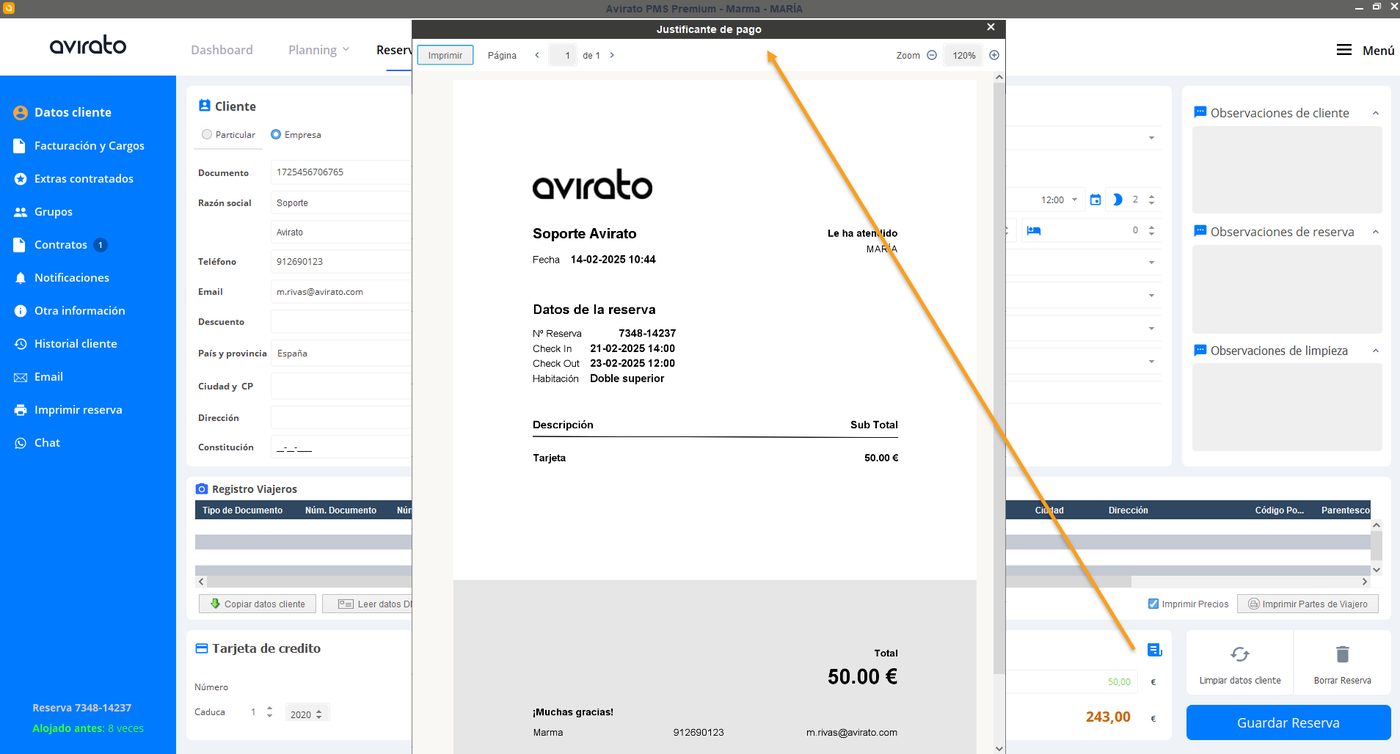Click the Caduca month stepper showing 1

[x=269, y=712]
